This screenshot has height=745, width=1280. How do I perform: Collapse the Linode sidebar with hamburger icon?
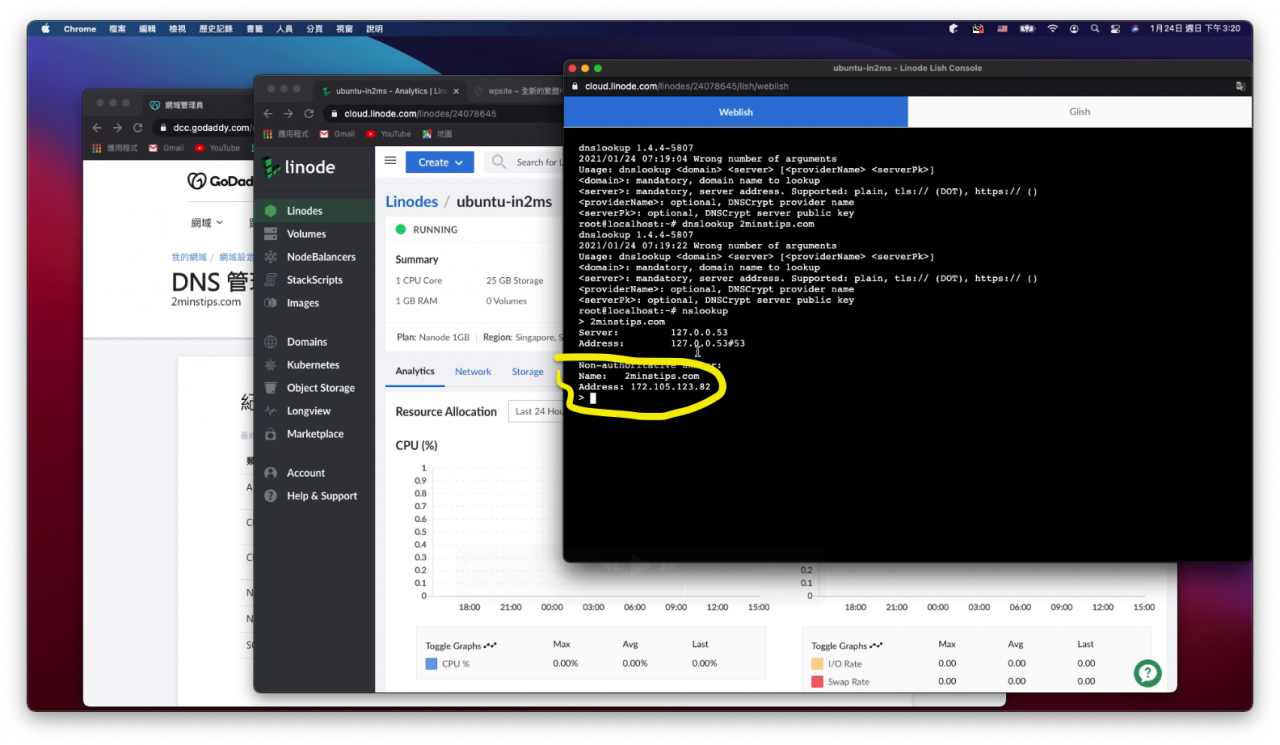(391, 161)
